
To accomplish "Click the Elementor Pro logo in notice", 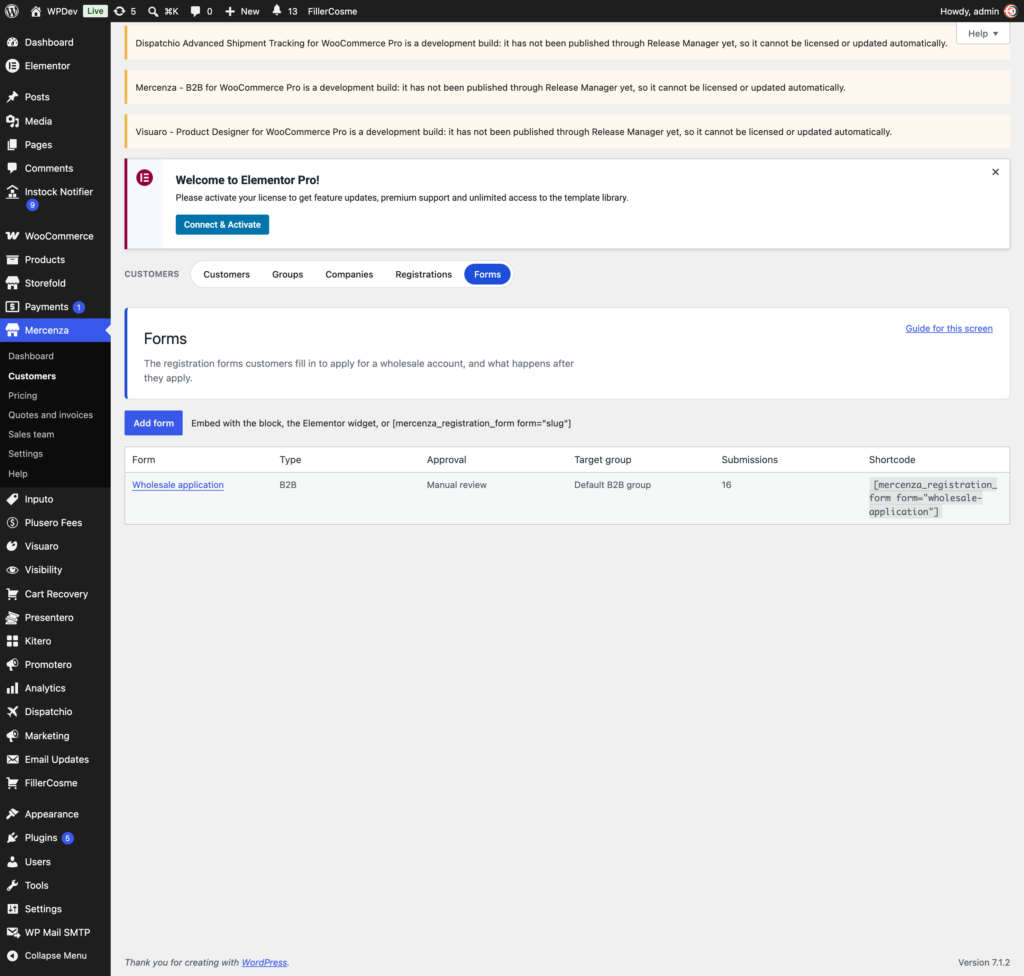I will (144, 178).
